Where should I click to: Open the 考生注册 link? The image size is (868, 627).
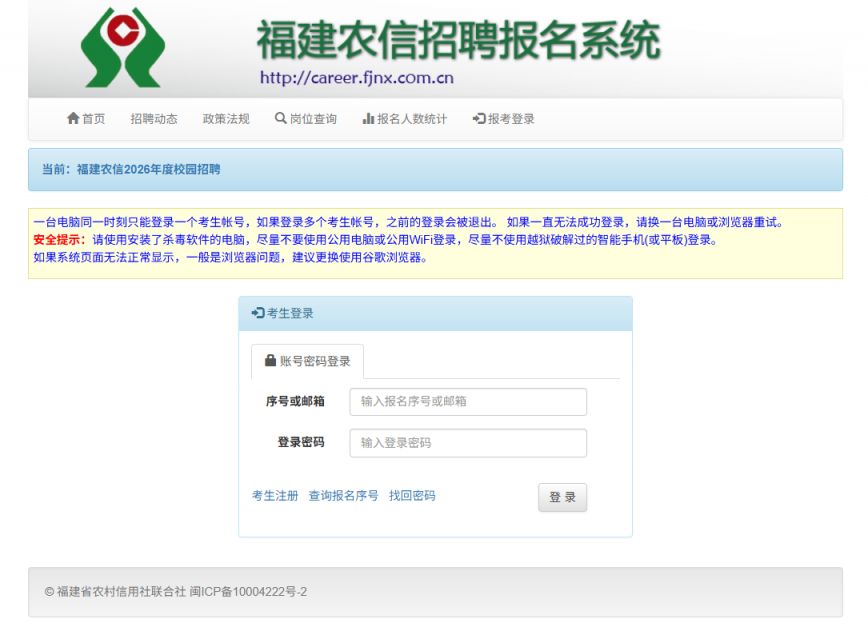pos(275,496)
